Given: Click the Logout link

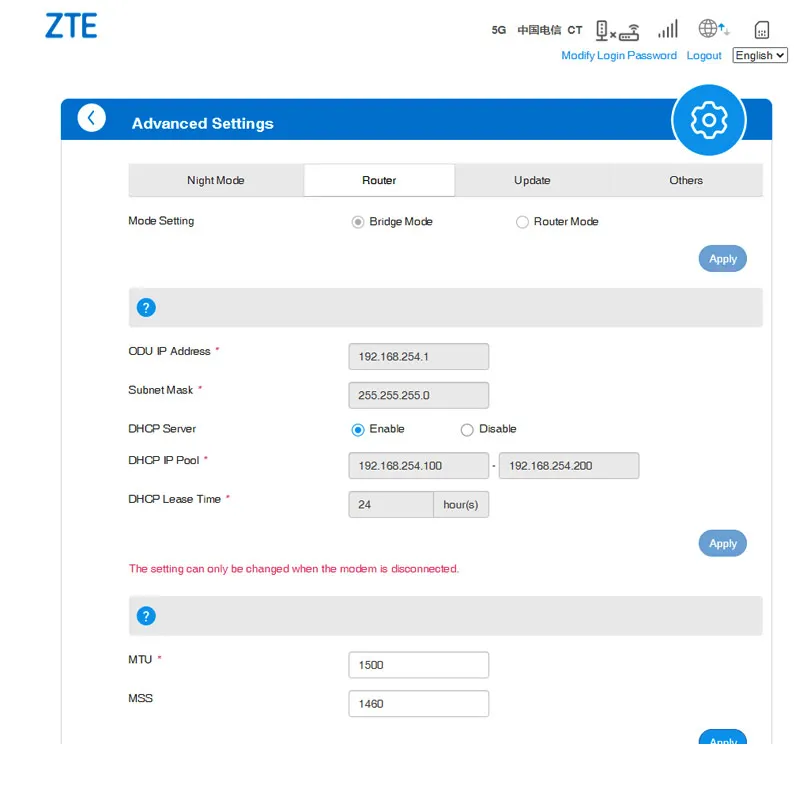Looking at the screenshot, I should [x=704, y=56].
